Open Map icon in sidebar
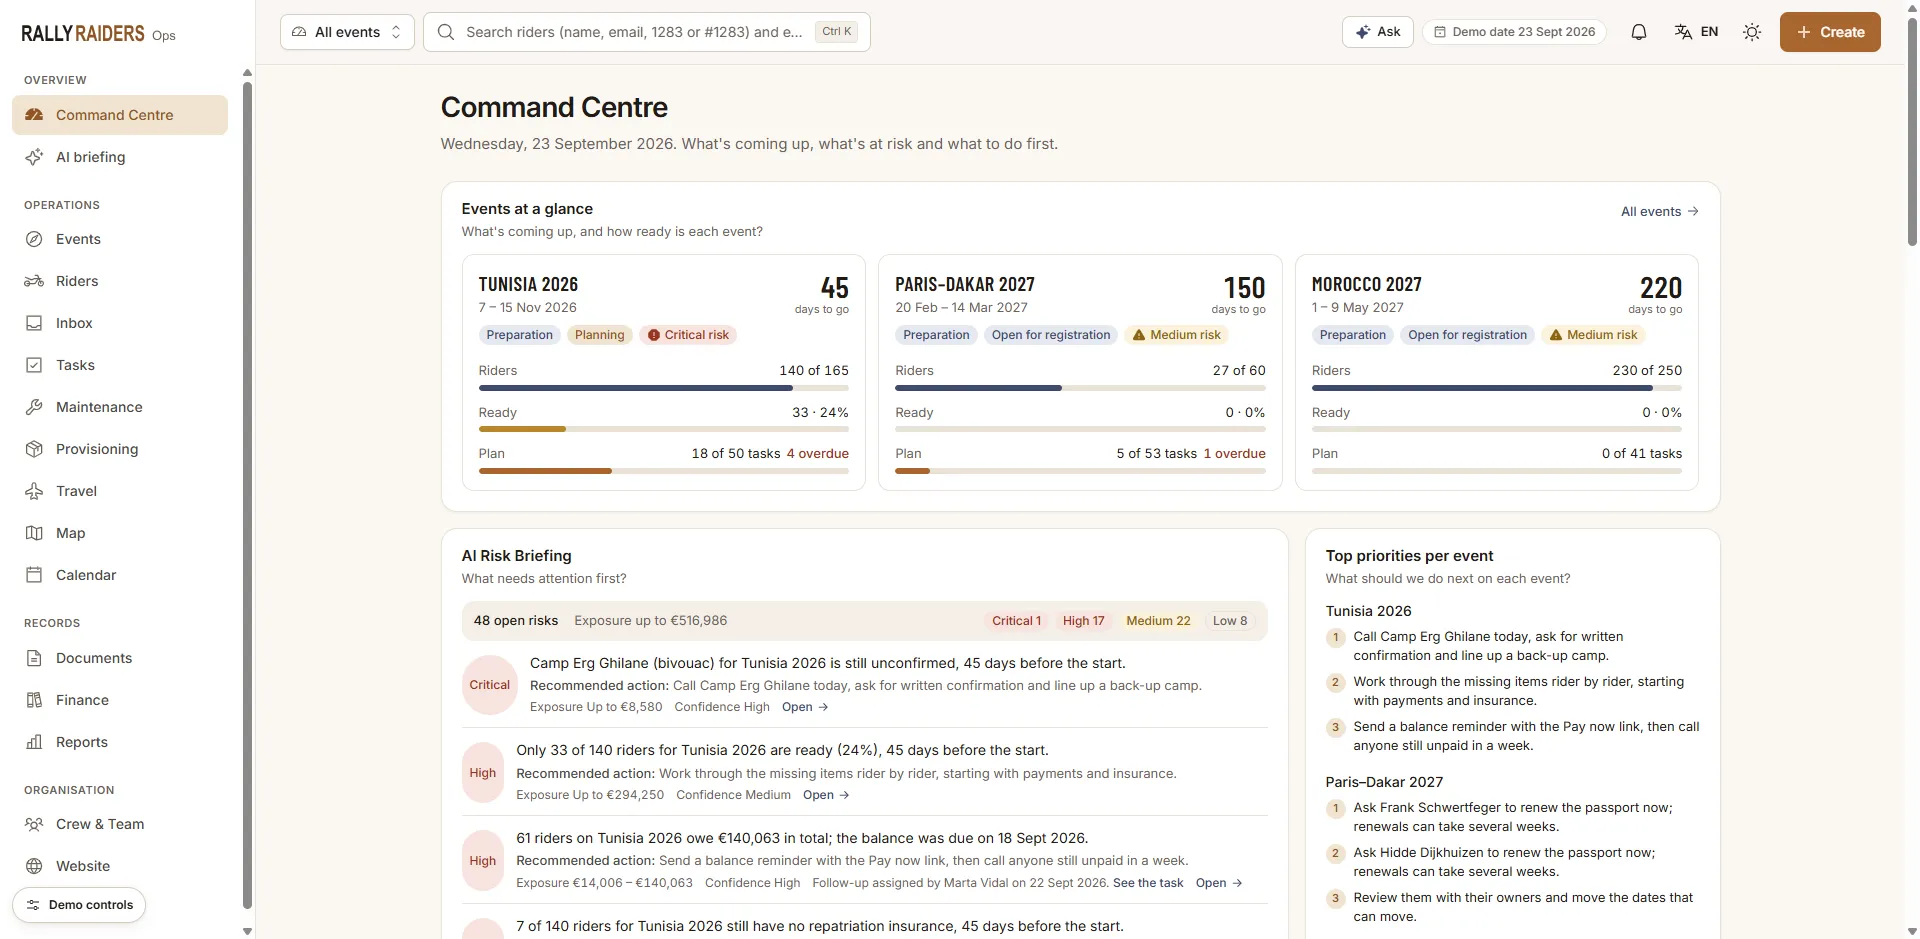1920x939 pixels. click(x=34, y=533)
